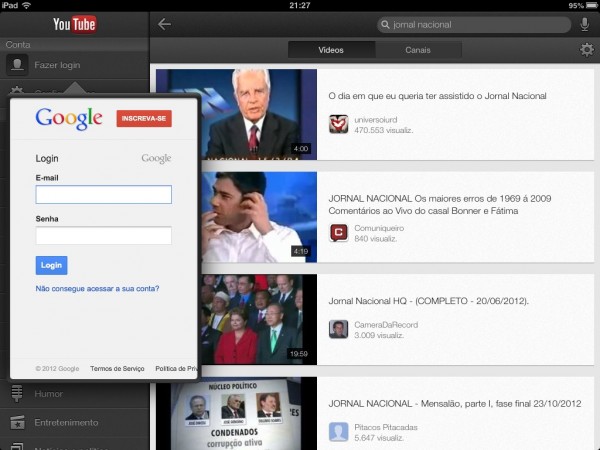Switch to the Canais tab
600x450 pixels.
tap(418, 50)
